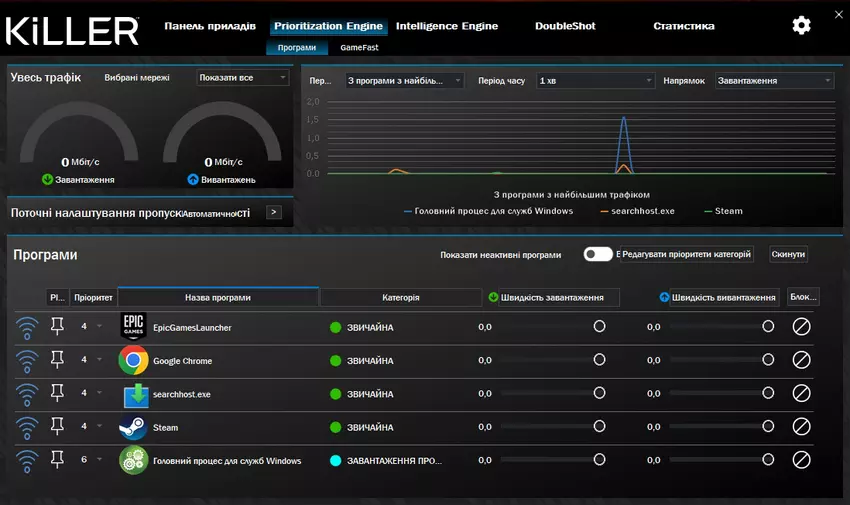The width and height of the screenshot is (850, 505).
Task: Click the Epic Games application icon
Action: pyautogui.click(x=133, y=327)
